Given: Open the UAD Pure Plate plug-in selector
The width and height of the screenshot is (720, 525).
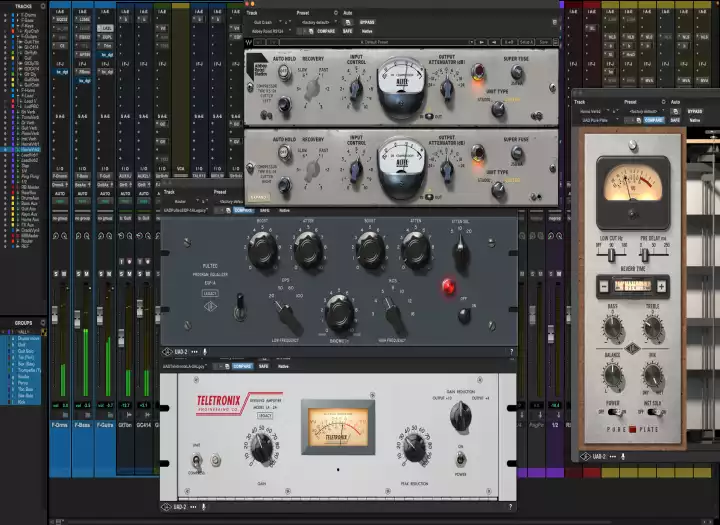Looking at the screenshot, I should click(x=598, y=120).
